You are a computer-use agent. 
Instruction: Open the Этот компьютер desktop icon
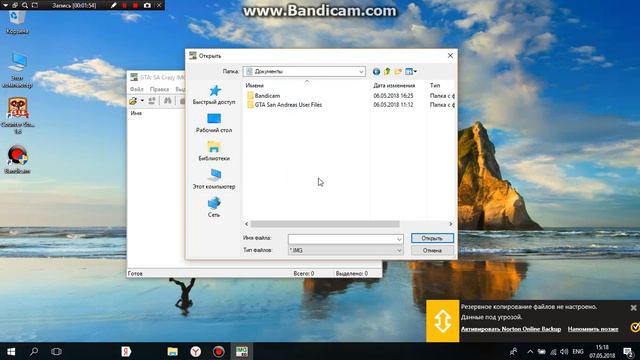point(17,70)
